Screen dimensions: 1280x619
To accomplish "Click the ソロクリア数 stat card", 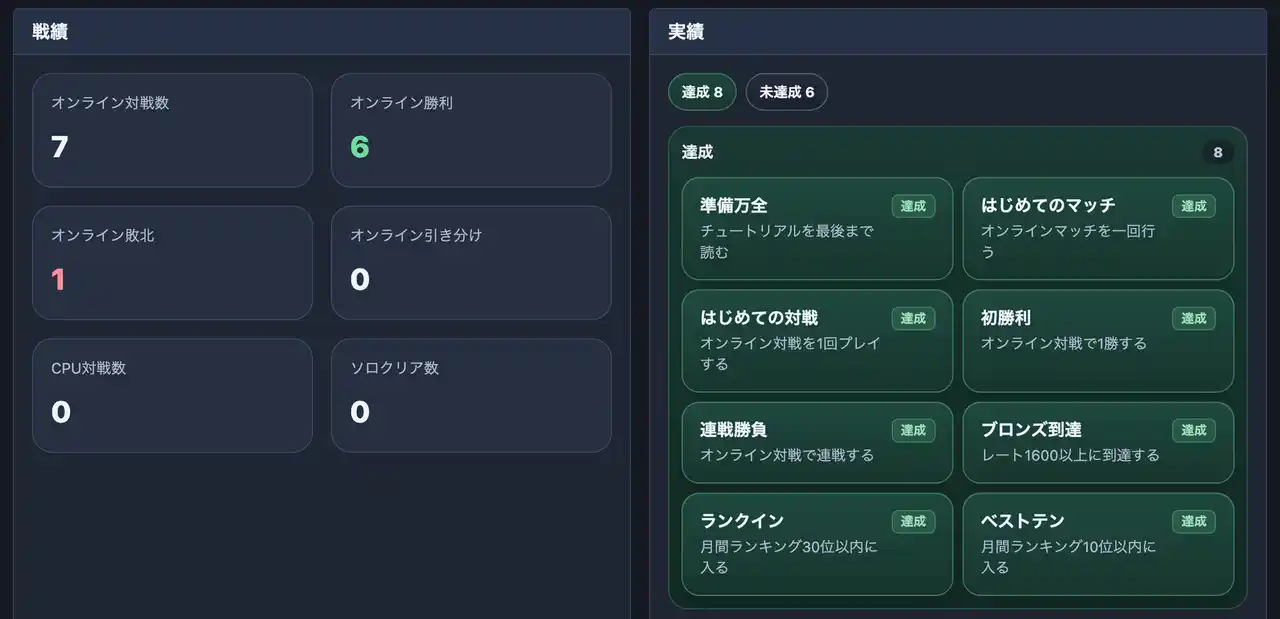I will (x=471, y=395).
